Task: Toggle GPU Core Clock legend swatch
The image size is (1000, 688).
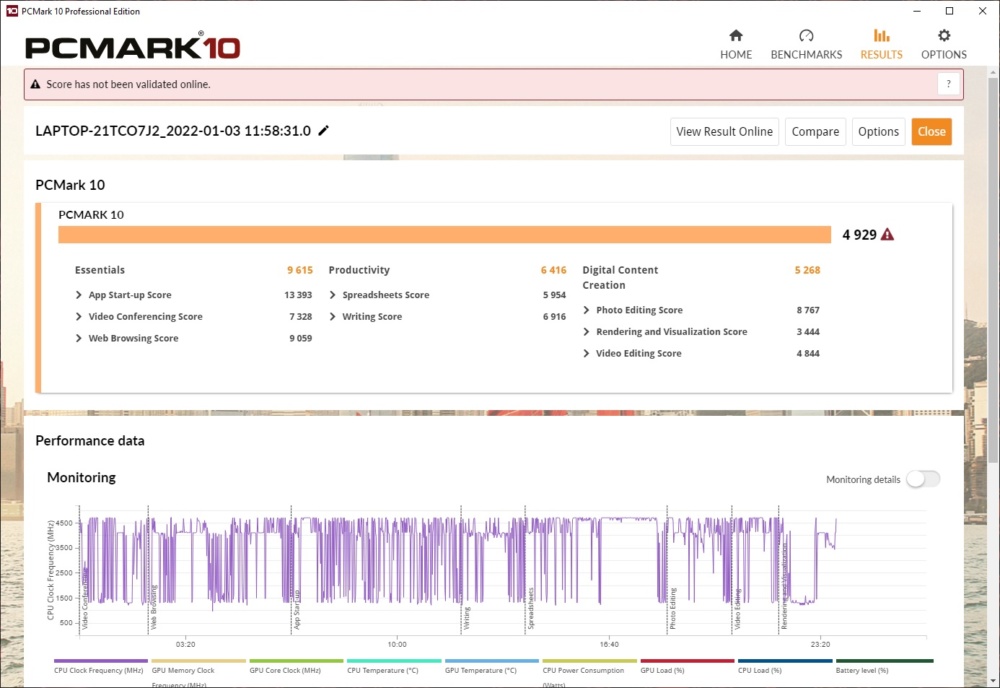Action: (x=296, y=661)
